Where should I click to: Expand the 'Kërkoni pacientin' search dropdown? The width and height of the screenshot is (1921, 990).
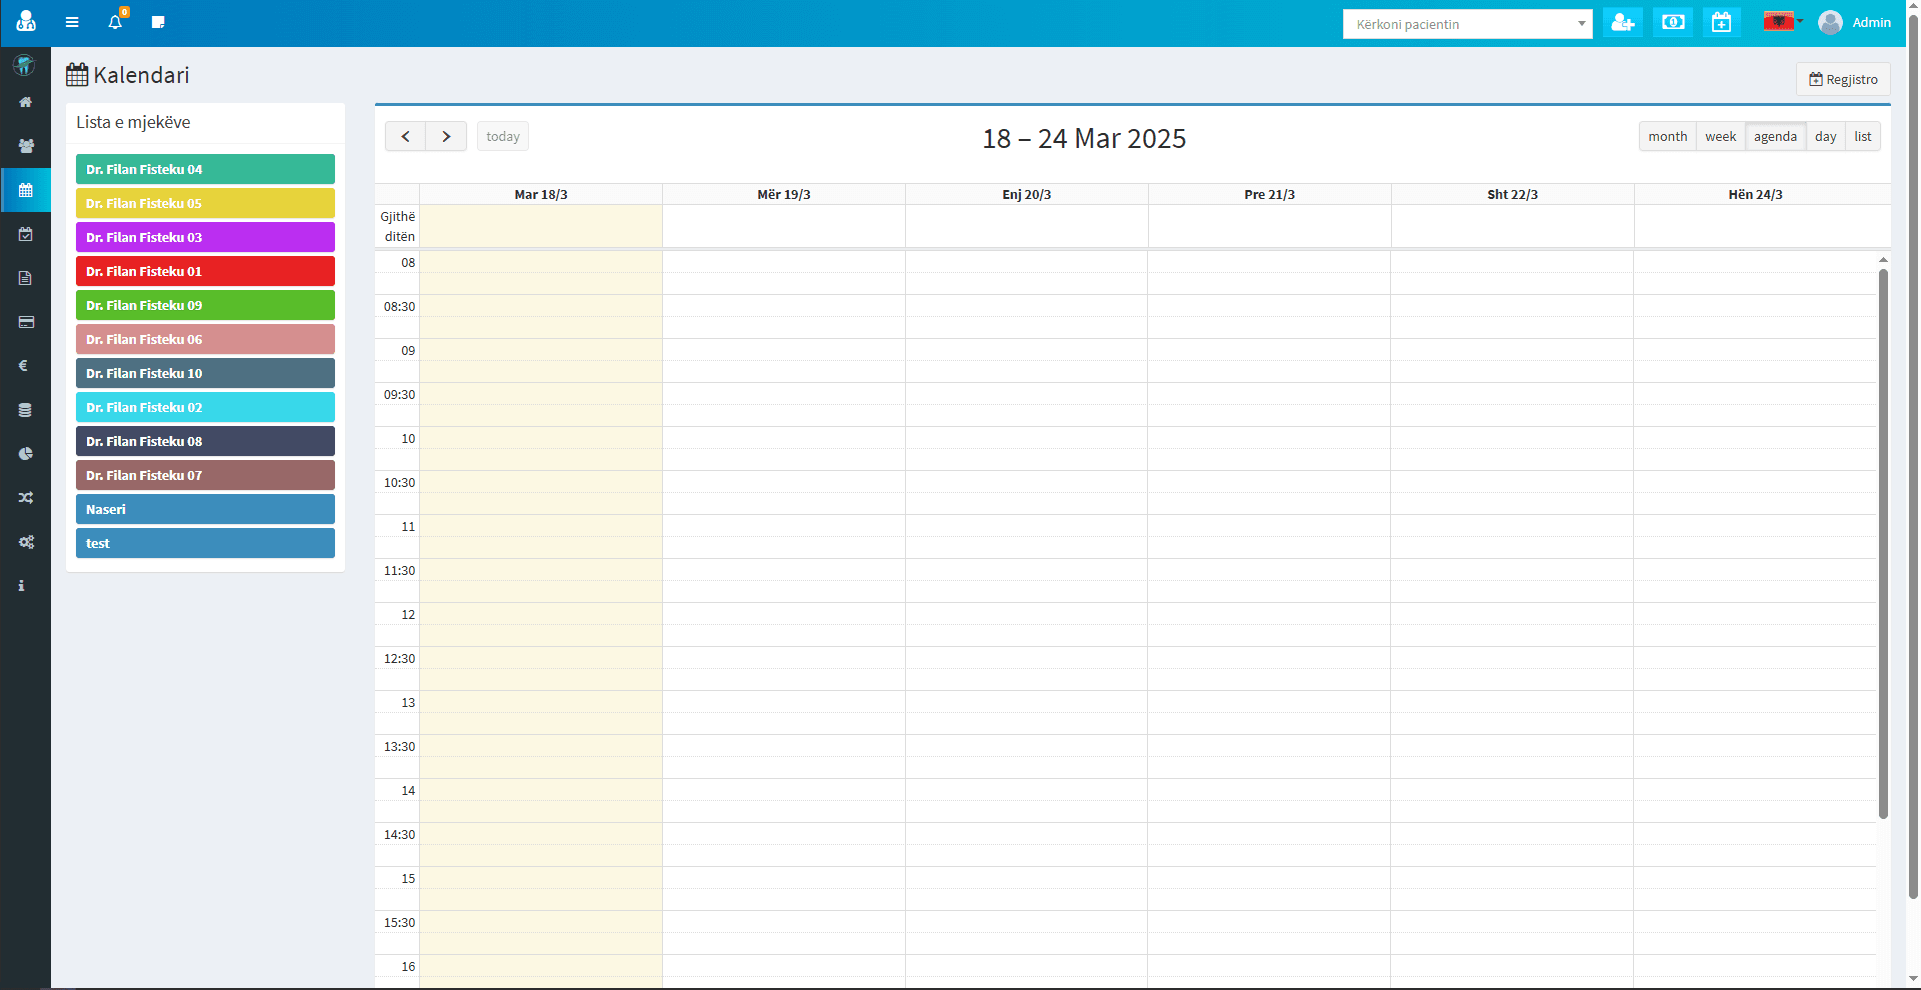tap(1467, 24)
